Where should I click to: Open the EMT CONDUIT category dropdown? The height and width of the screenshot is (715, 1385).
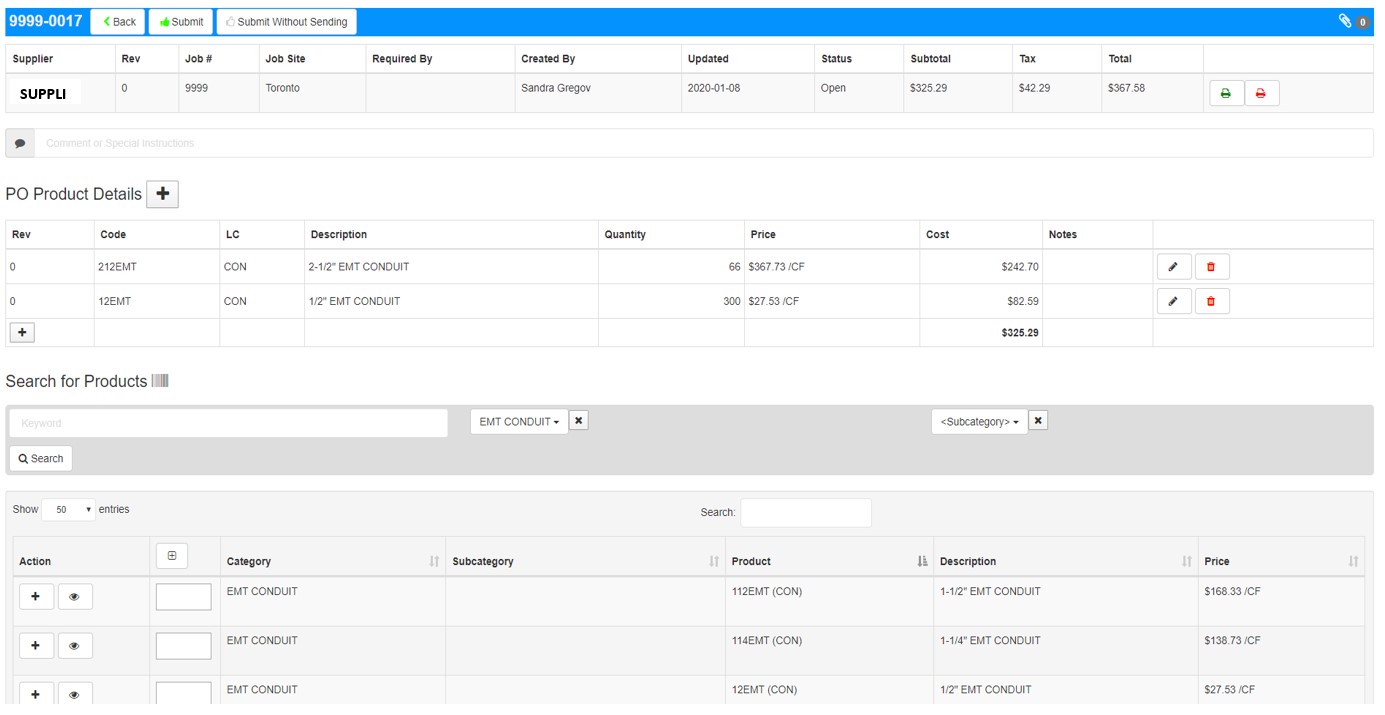click(519, 422)
